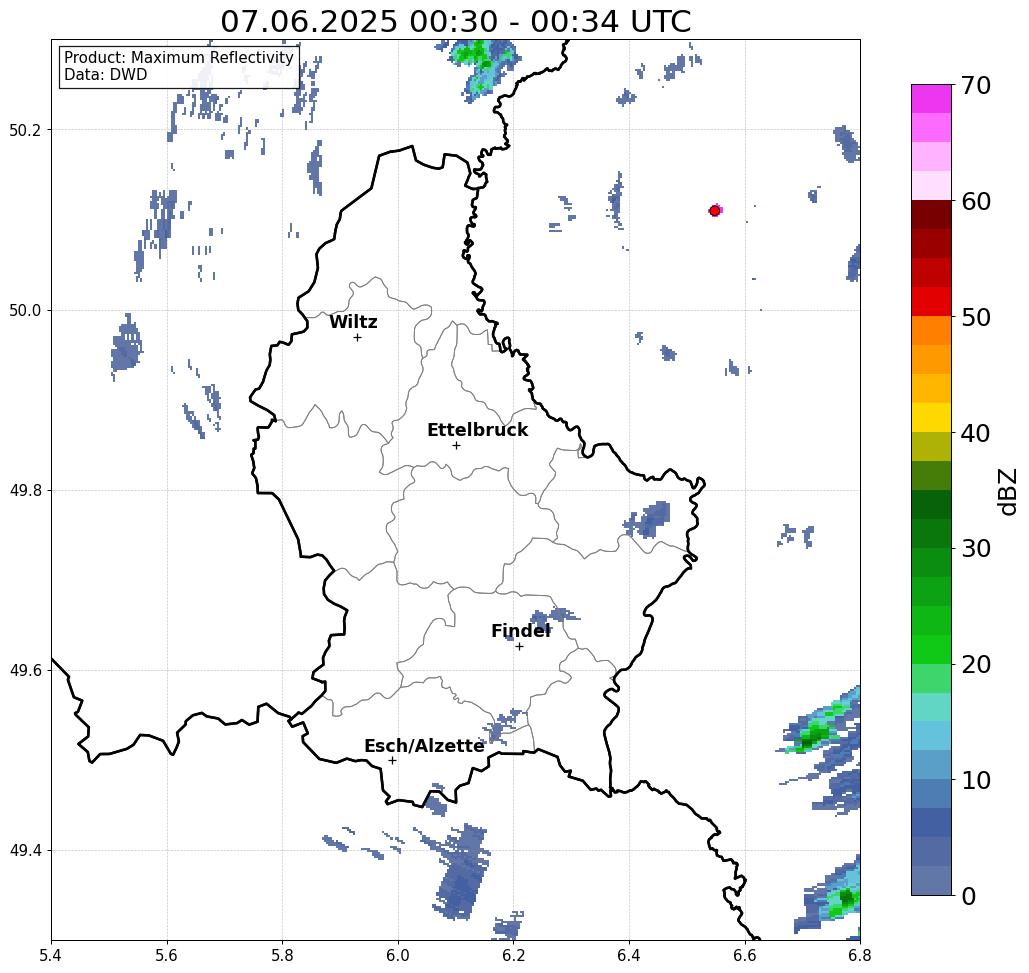This screenshot has height=973, width=1029.
Task: Pick the magenta top colorbar swatch
Action: pyautogui.click(x=931, y=99)
